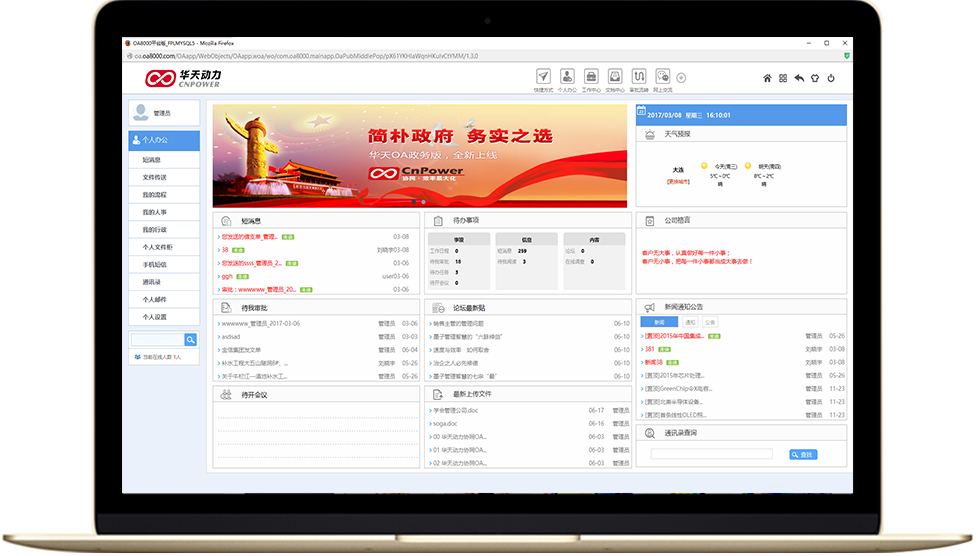
Task: Open 我的行政 in the sidebar
Action: pos(164,230)
